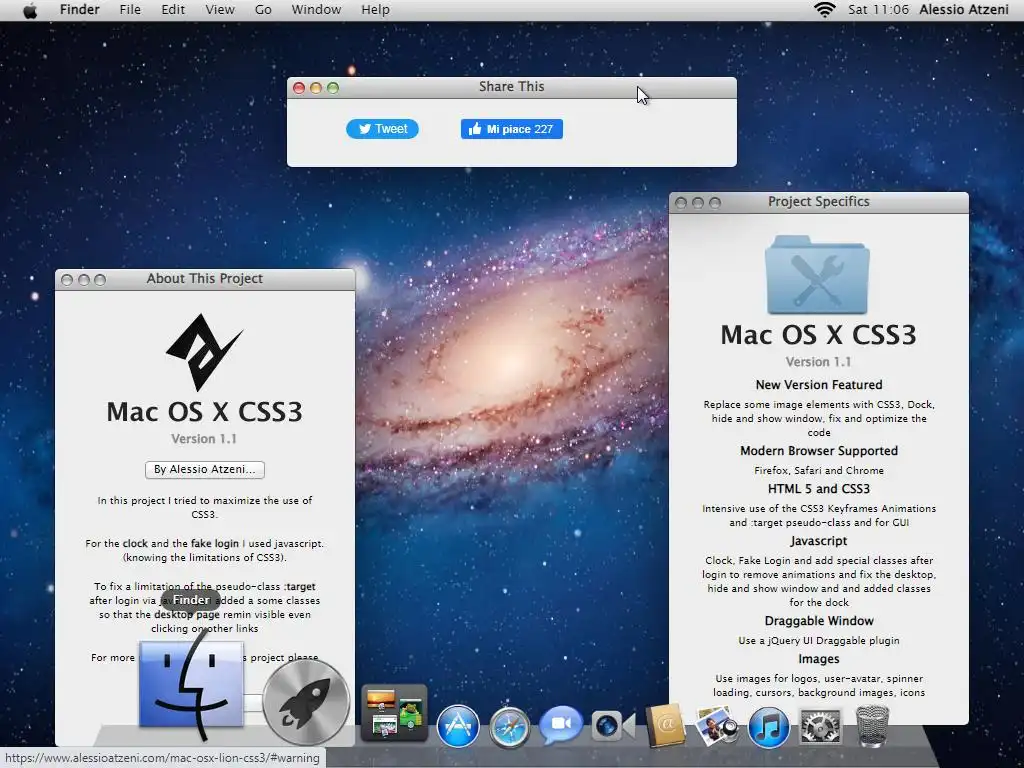The width and height of the screenshot is (1024, 768).
Task: Open the Window menu
Action: coord(316,10)
